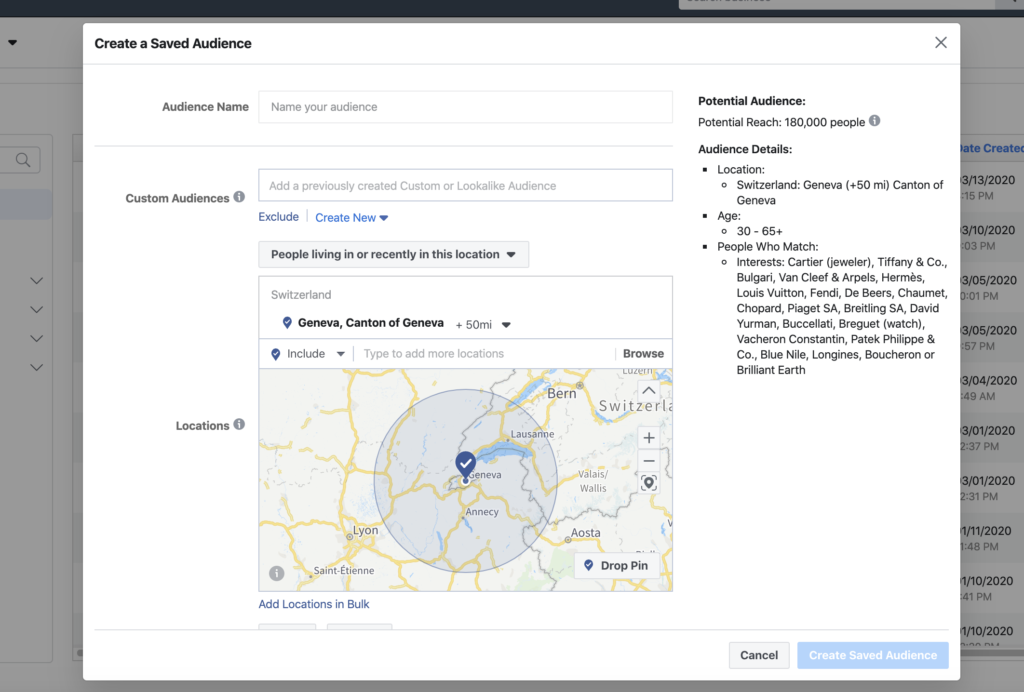Click the Date Created column header in background

point(991,148)
